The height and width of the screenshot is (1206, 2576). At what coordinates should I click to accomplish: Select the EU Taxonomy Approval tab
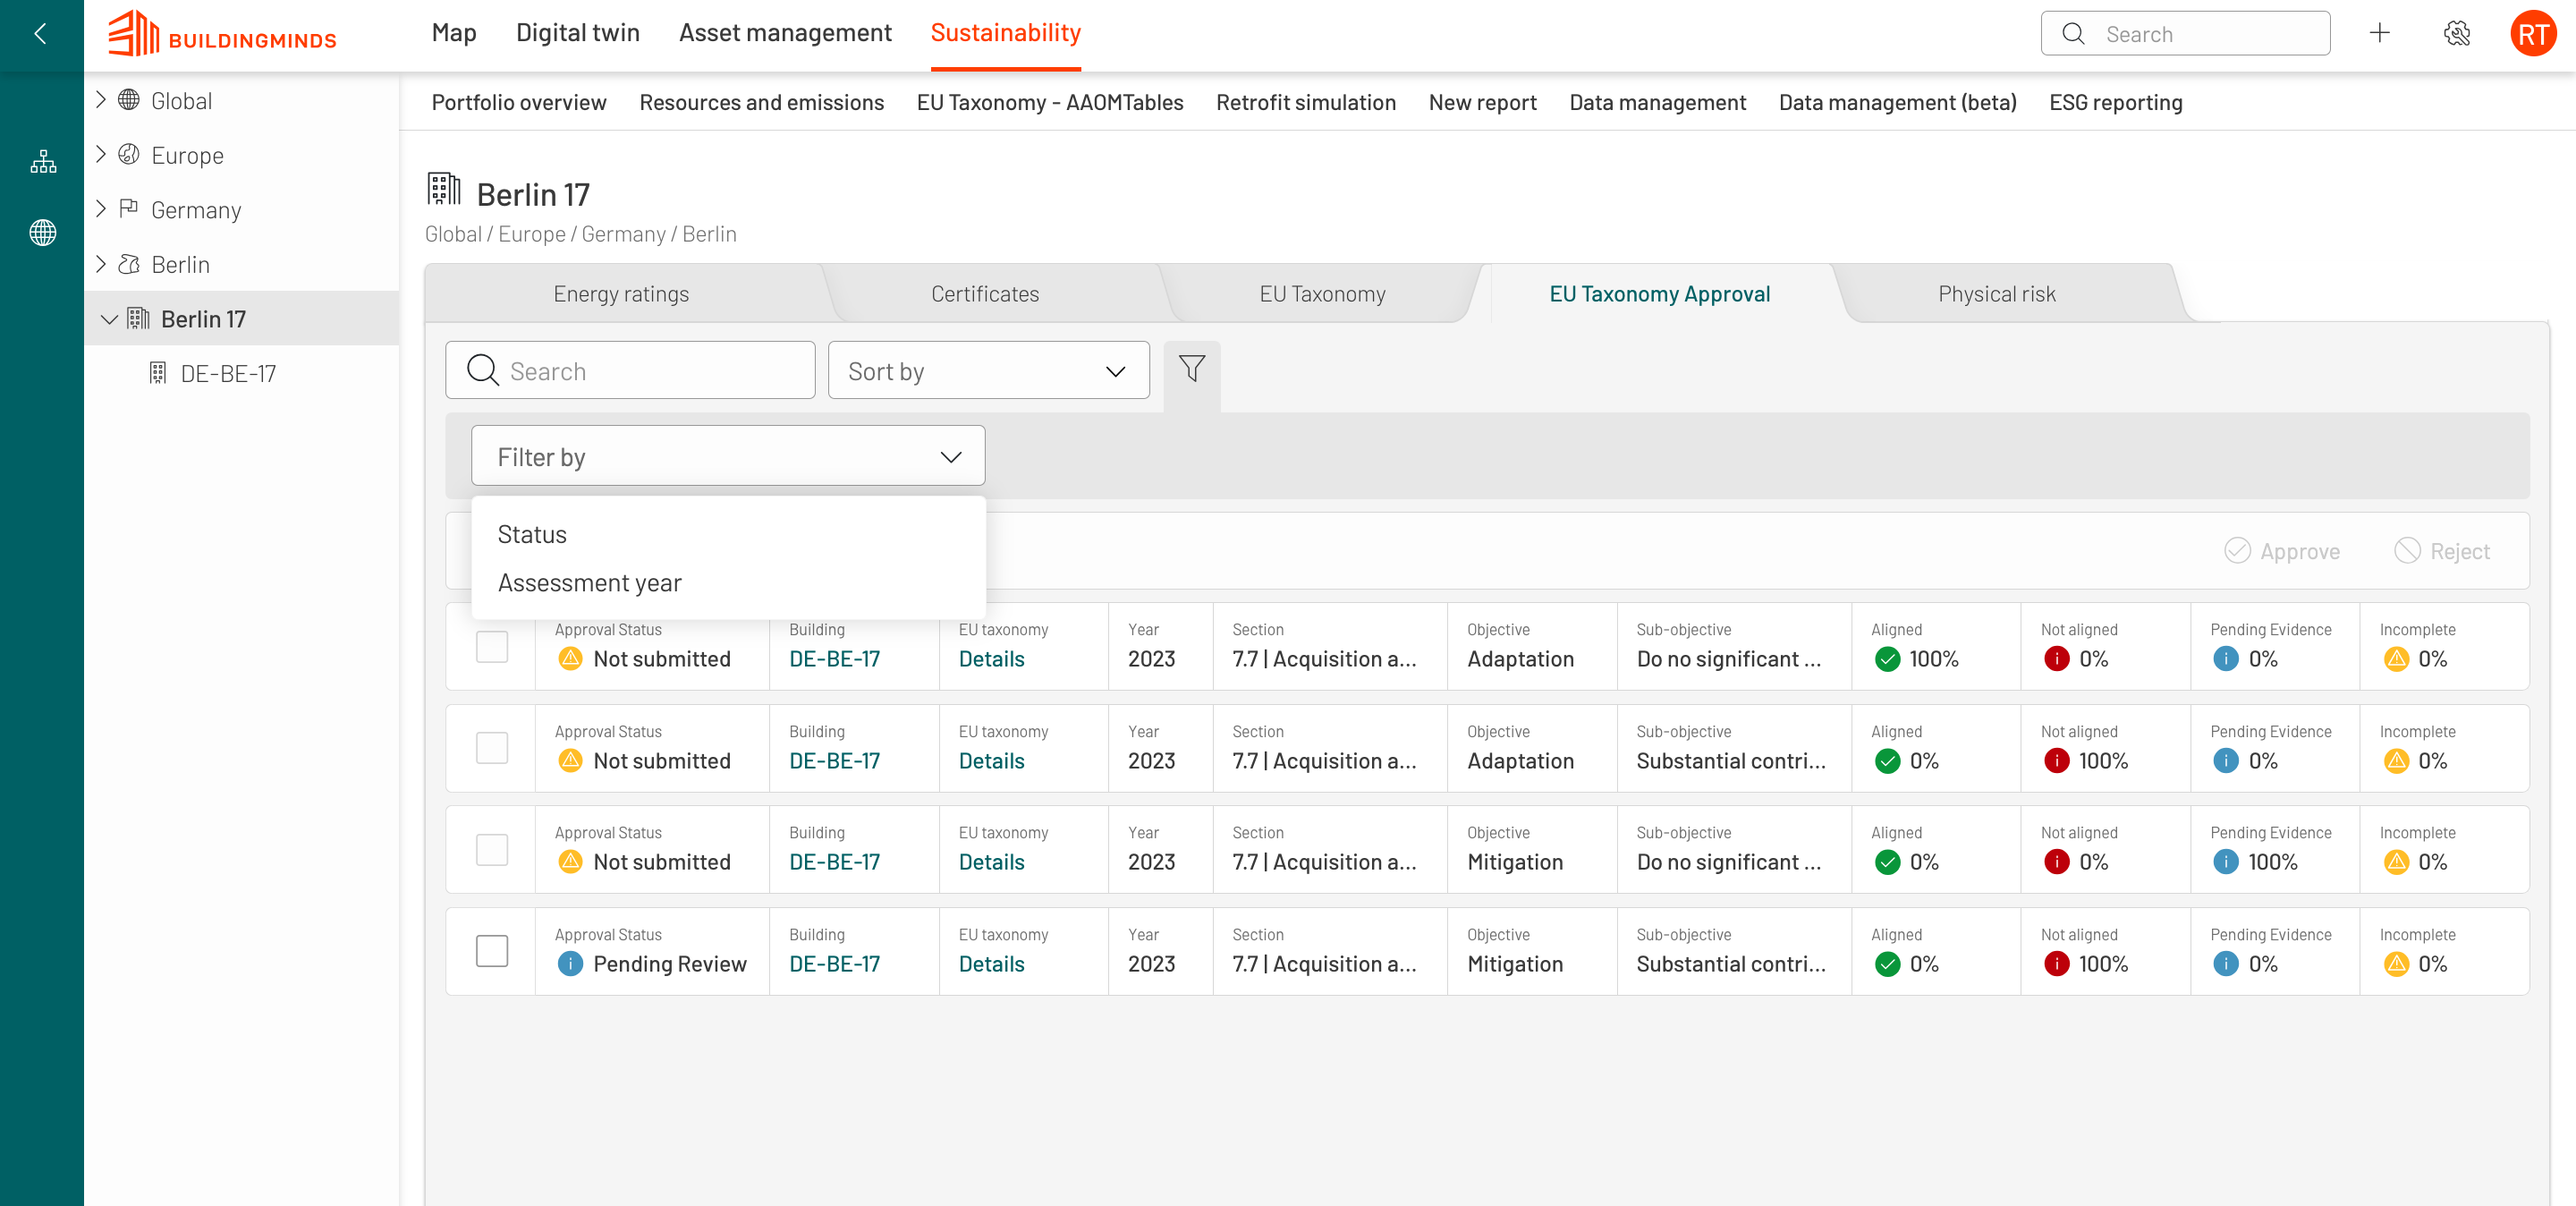[1660, 294]
